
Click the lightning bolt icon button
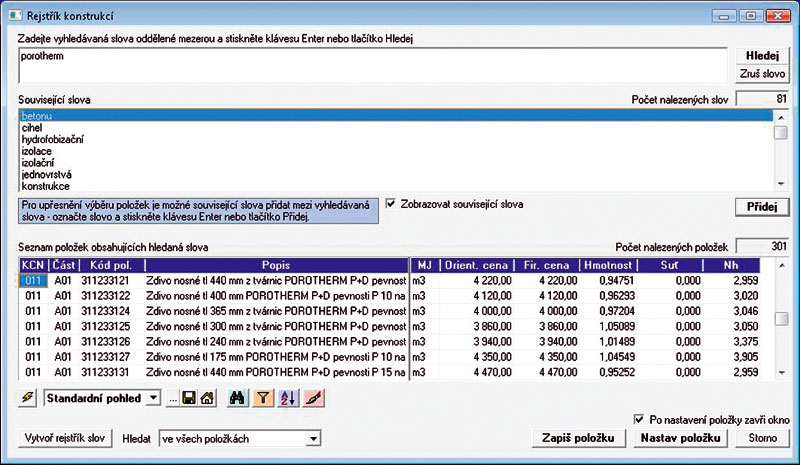click(28, 398)
